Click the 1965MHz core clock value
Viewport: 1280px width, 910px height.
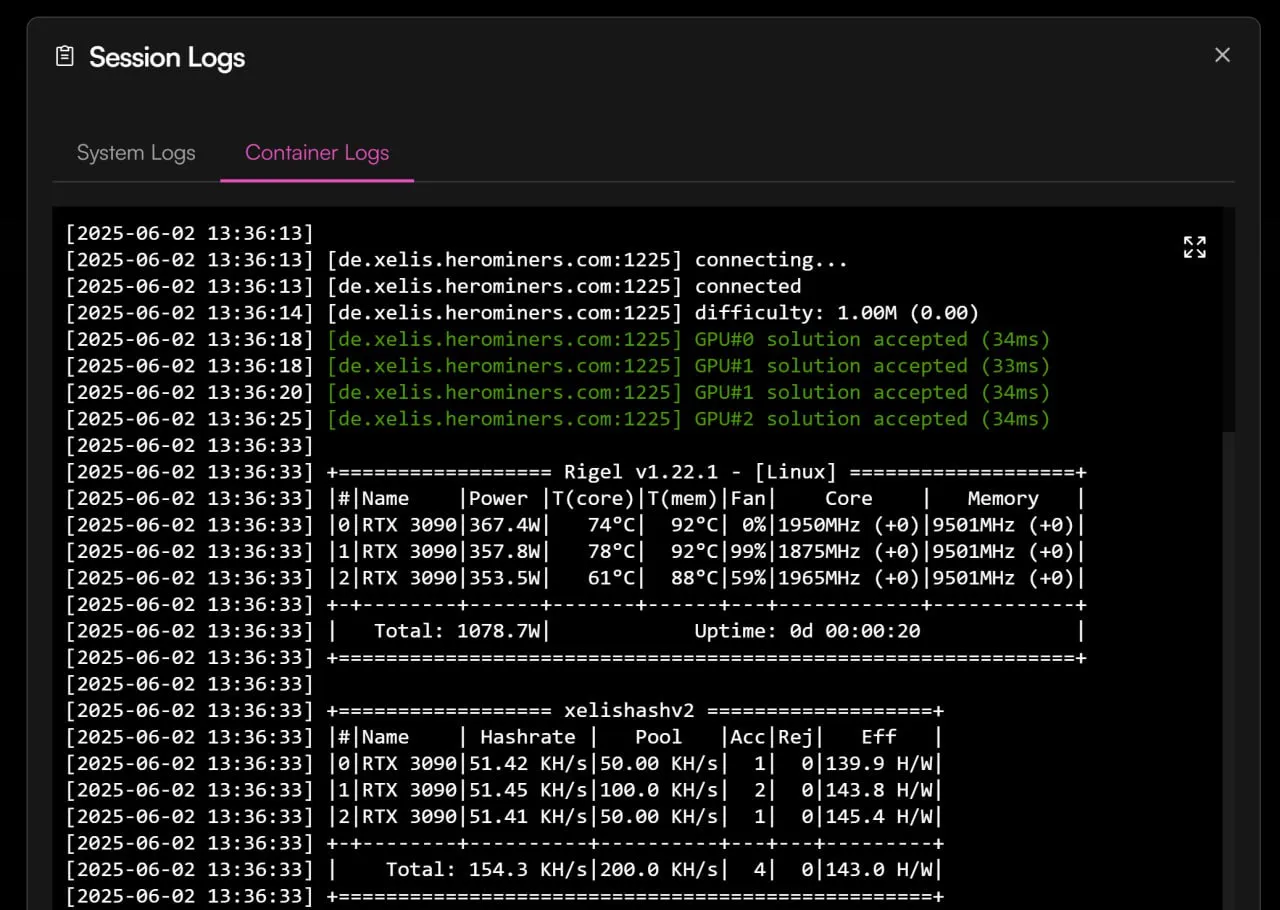click(819, 578)
